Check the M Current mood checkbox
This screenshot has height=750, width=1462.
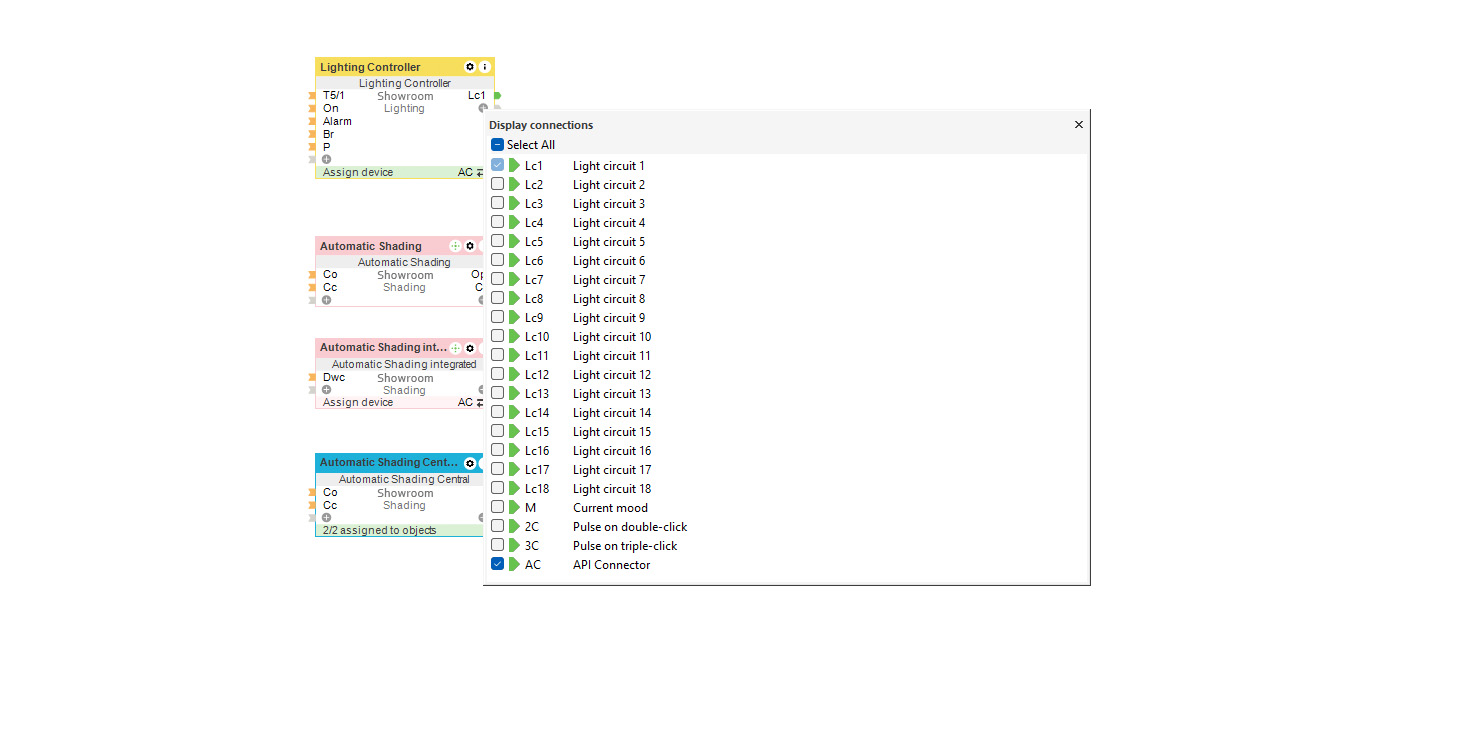tap(498, 507)
